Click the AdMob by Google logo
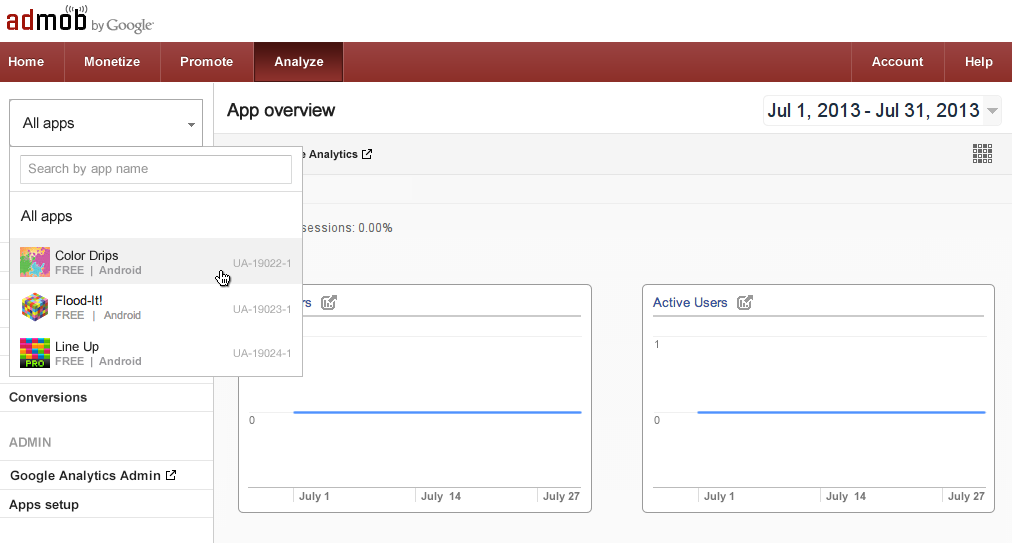Viewport: 1012px width, 543px height. (79, 19)
